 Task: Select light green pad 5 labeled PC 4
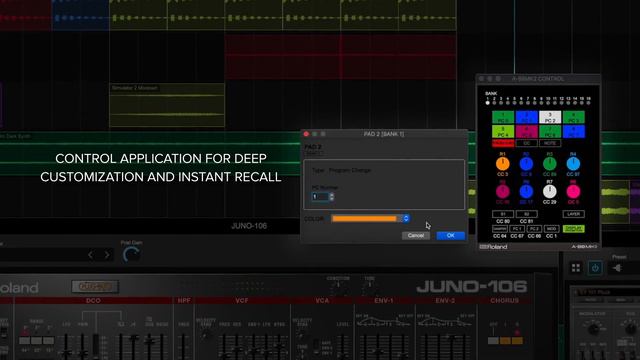tap(503, 131)
